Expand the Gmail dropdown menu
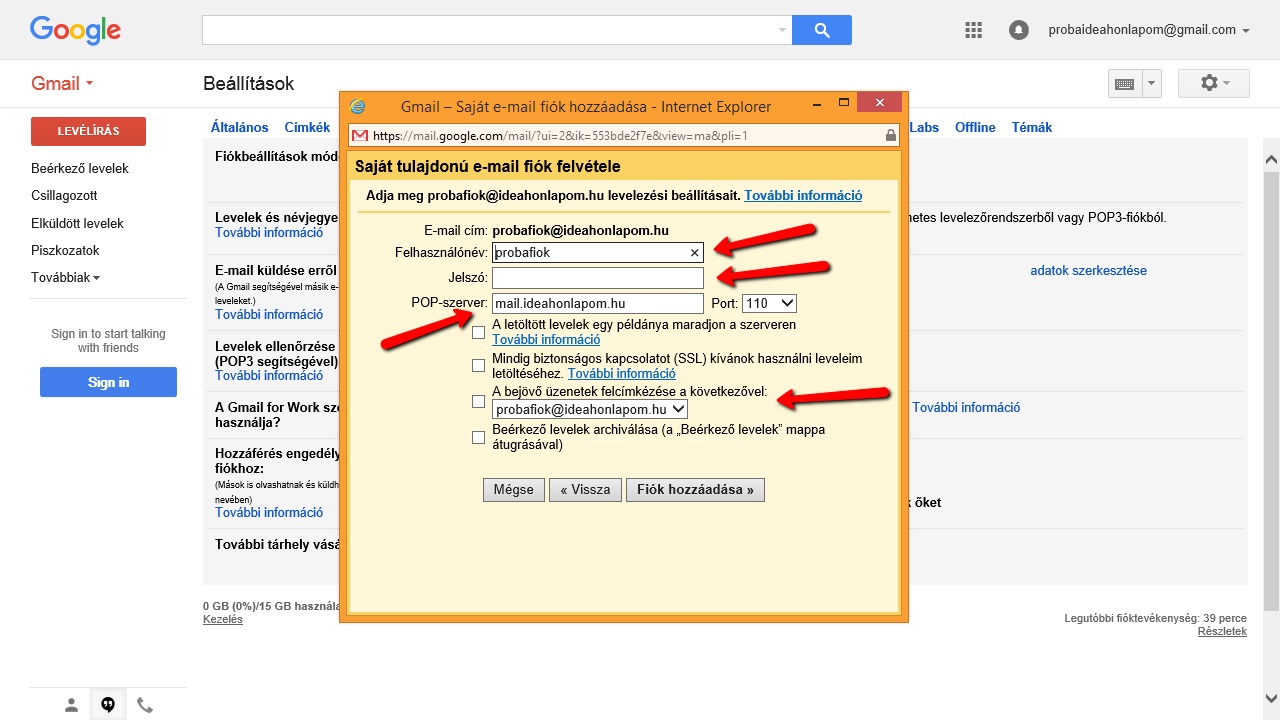Viewport: 1280px width, 720px height. click(x=62, y=83)
